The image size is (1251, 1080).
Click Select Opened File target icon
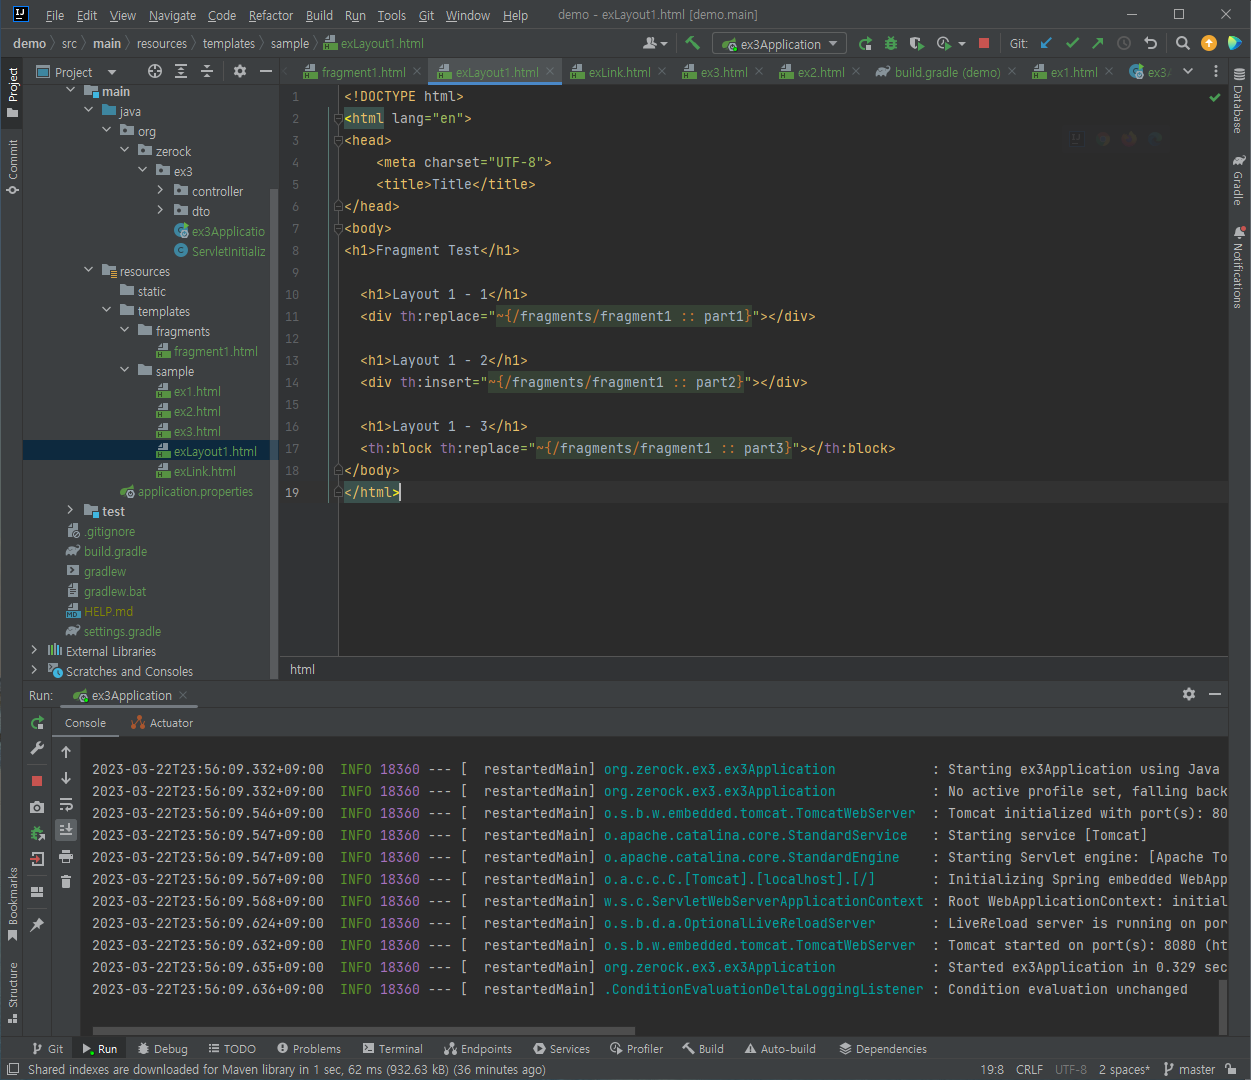click(154, 71)
